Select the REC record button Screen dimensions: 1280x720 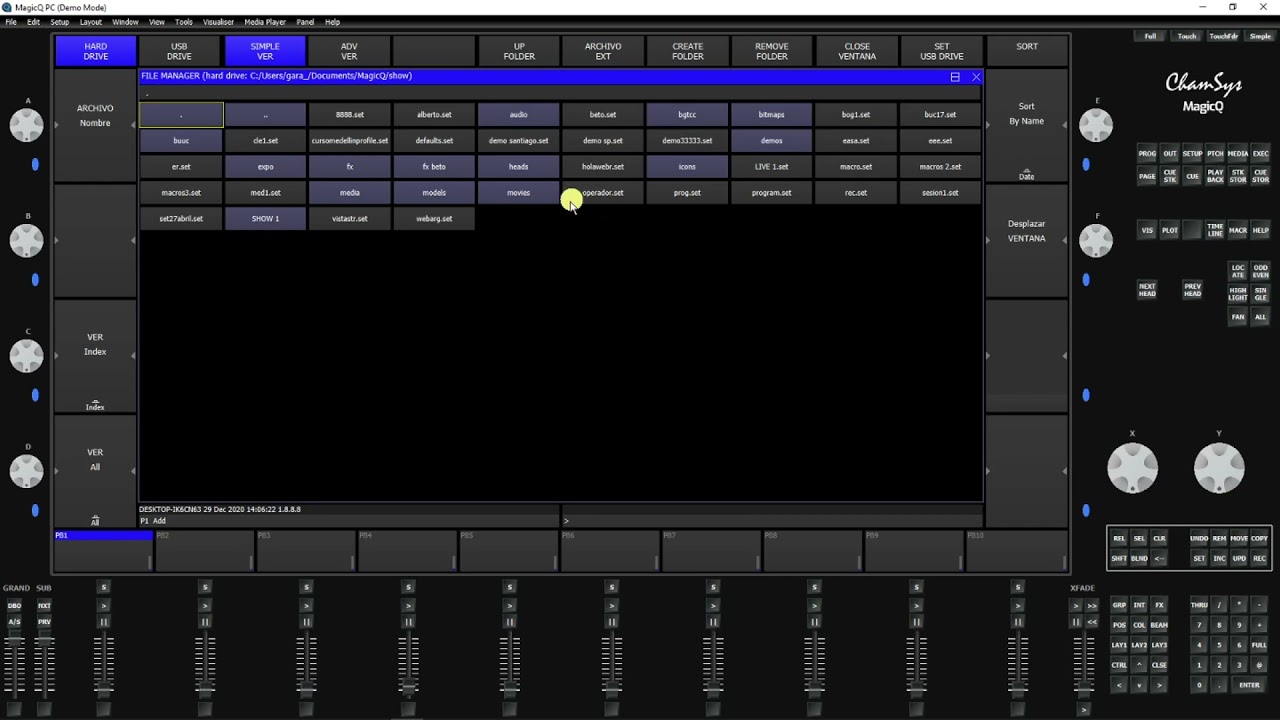(1260, 558)
